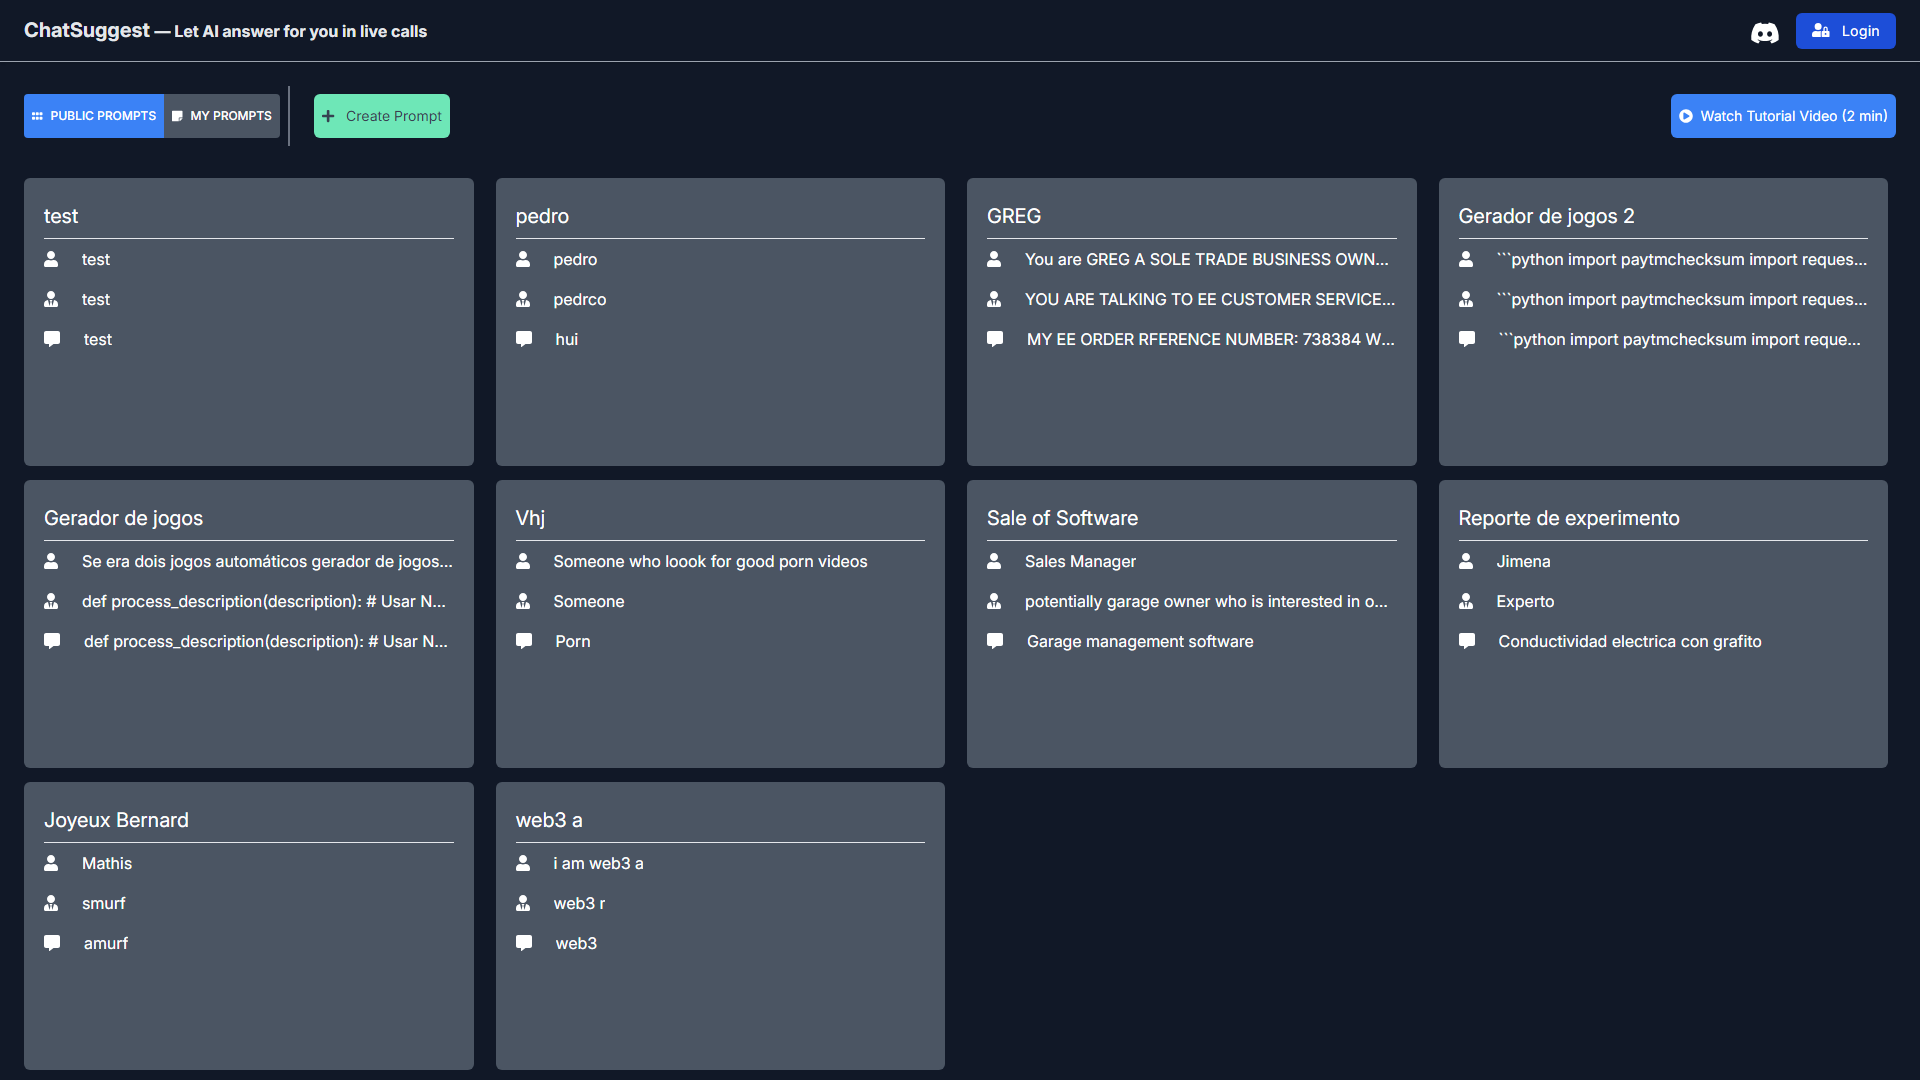The width and height of the screenshot is (1920, 1080).
Task: Select 'pedrco' text in the pedro card
Action: point(580,299)
